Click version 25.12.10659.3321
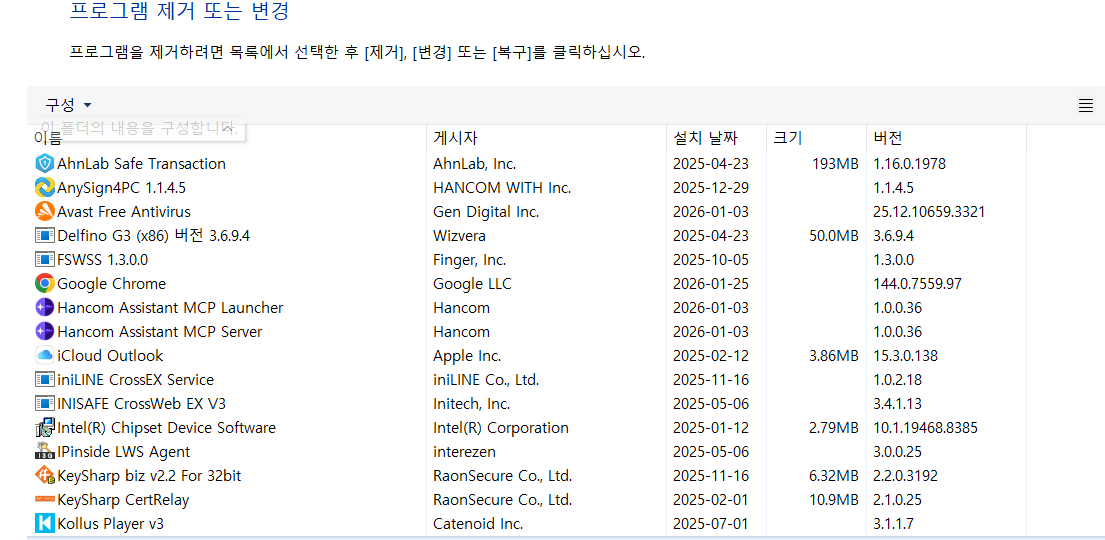The width and height of the screenshot is (1105, 540). pos(929,211)
